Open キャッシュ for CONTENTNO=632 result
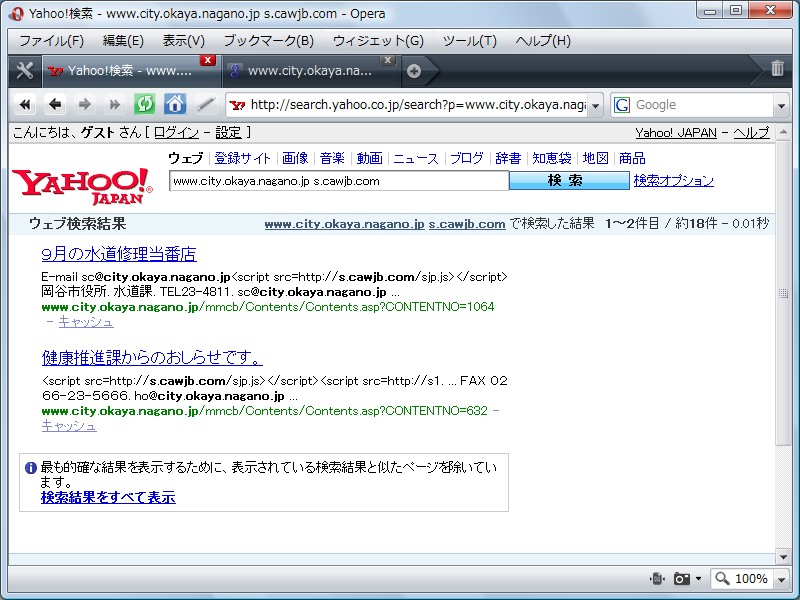Screen dimensions: 800x600 pos(69,426)
